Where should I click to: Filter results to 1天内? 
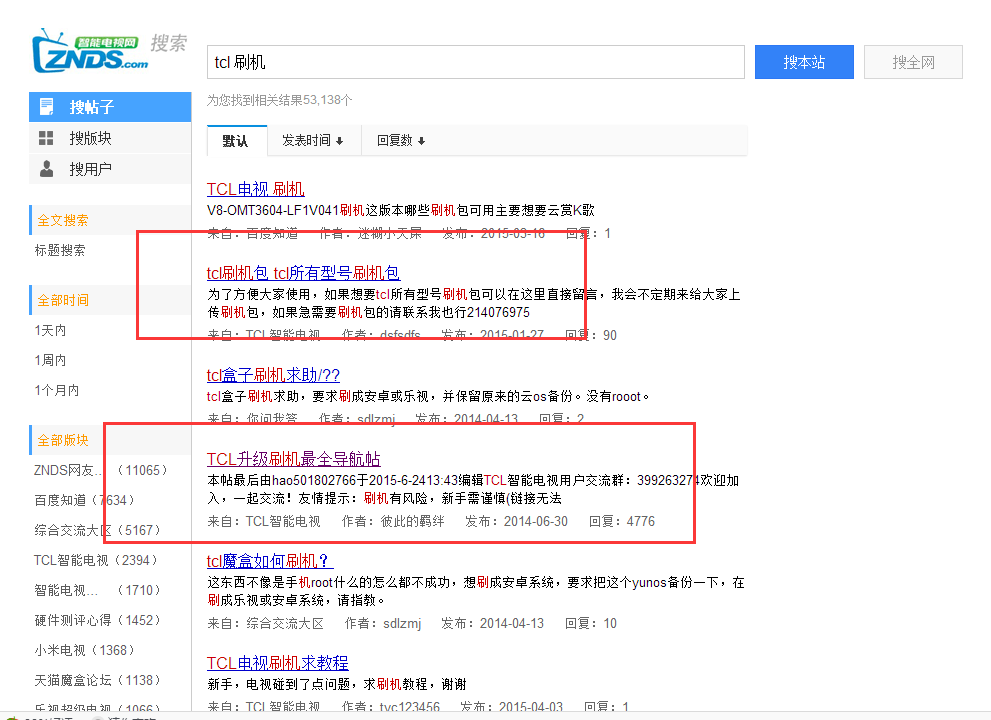click(x=51, y=330)
